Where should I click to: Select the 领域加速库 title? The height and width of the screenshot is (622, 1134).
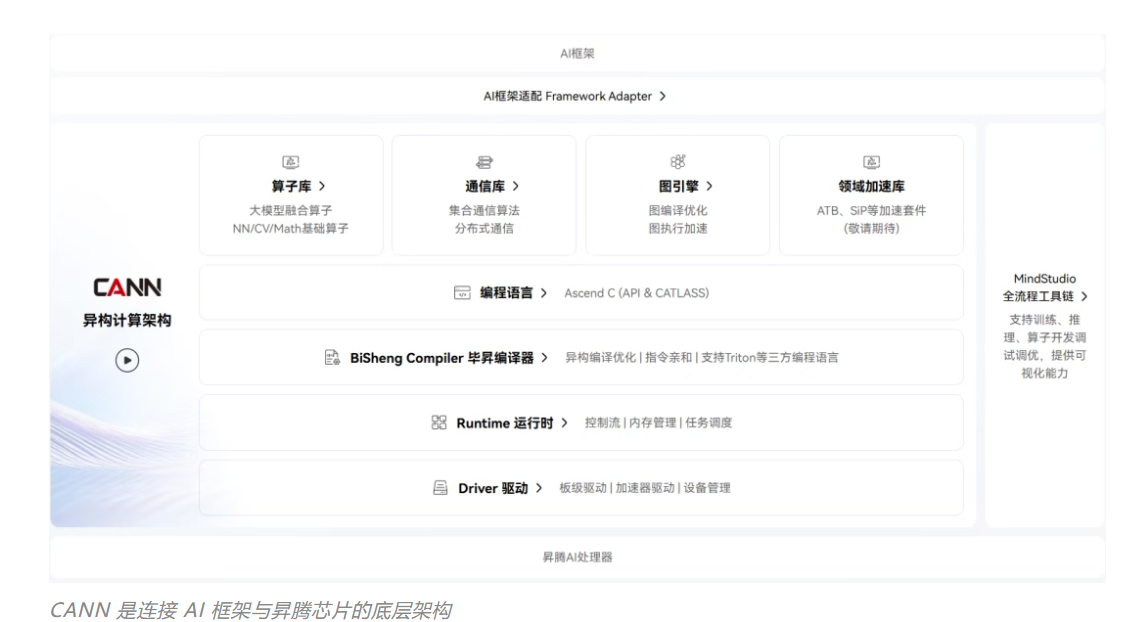[x=871, y=187]
